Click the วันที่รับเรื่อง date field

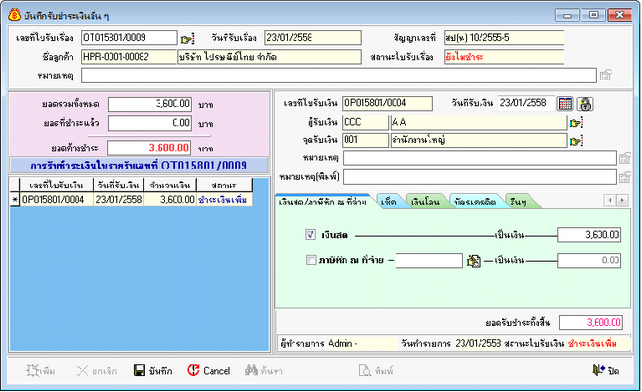tap(313, 38)
